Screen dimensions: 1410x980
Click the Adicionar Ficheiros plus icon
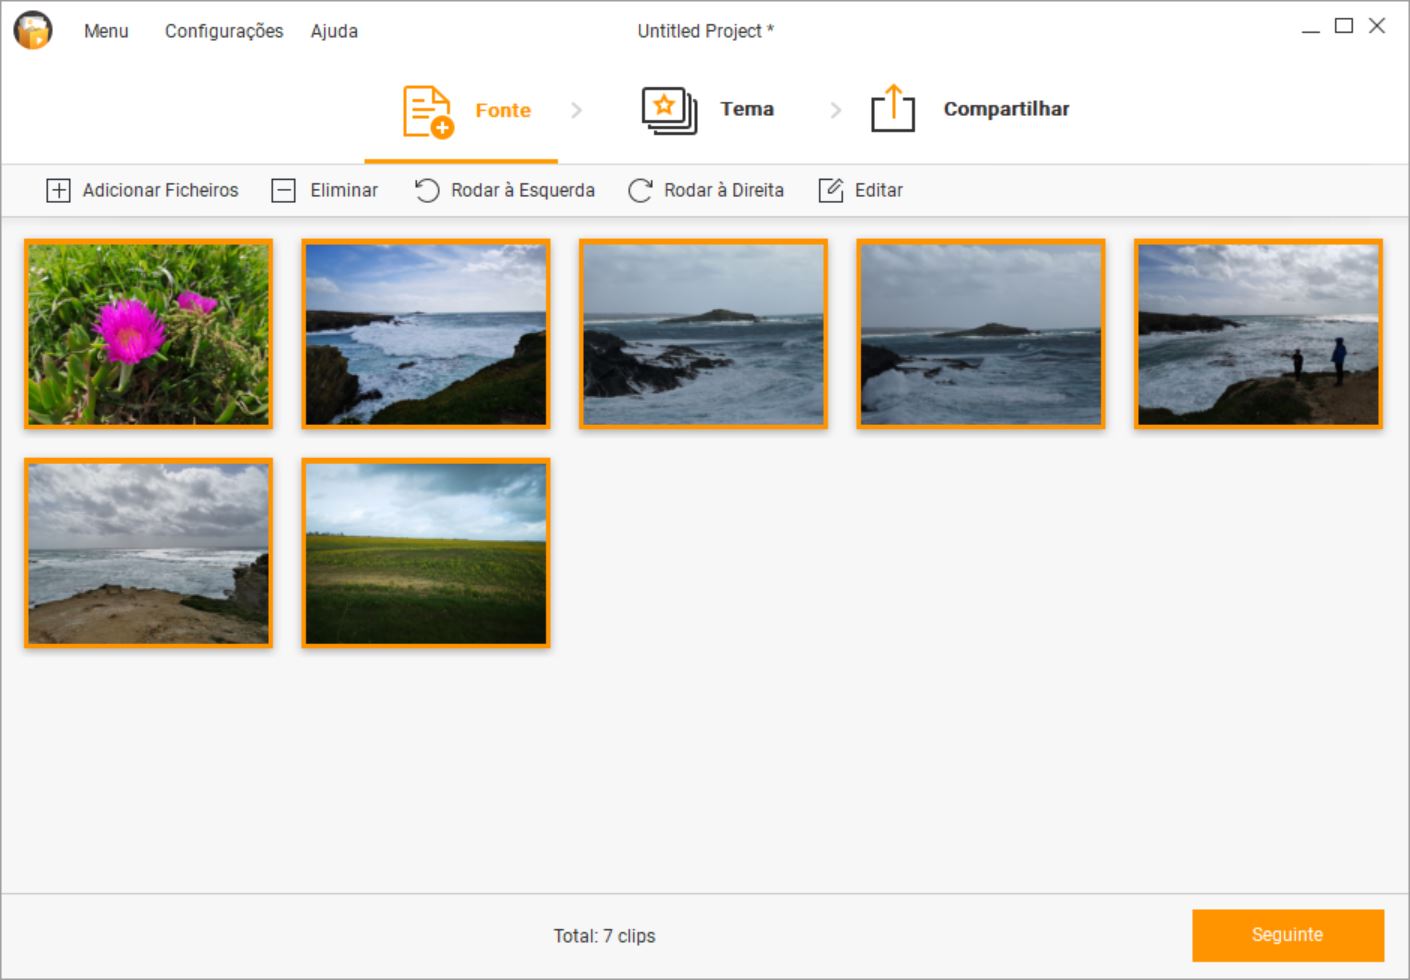click(x=58, y=190)
